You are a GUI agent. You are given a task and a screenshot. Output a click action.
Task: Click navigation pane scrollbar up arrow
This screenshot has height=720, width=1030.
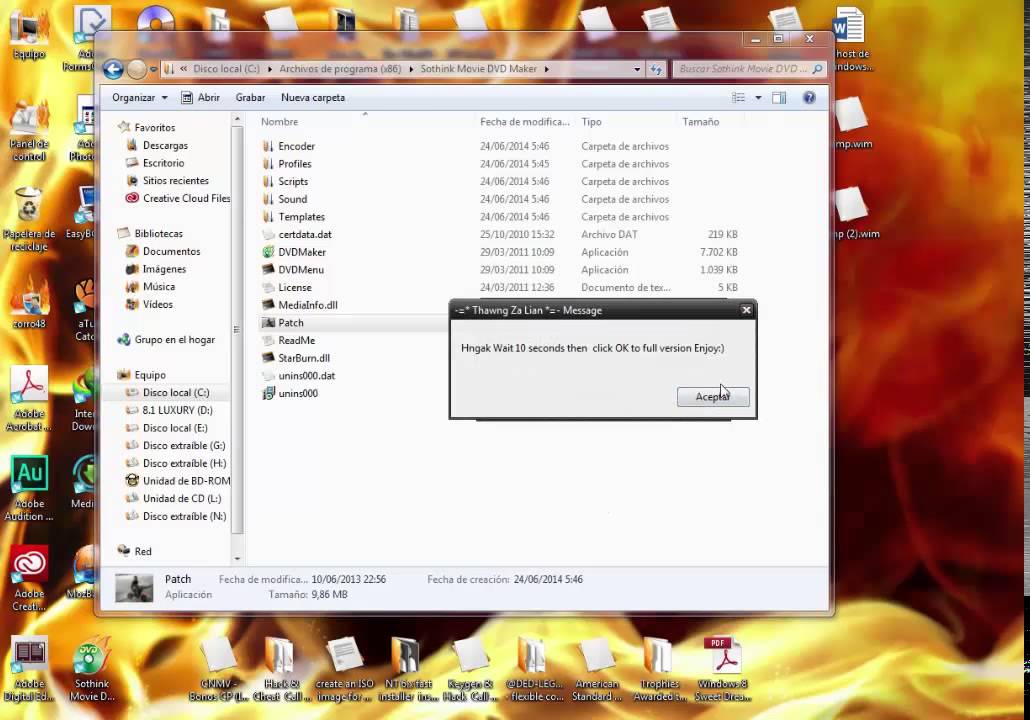point(237,120)
